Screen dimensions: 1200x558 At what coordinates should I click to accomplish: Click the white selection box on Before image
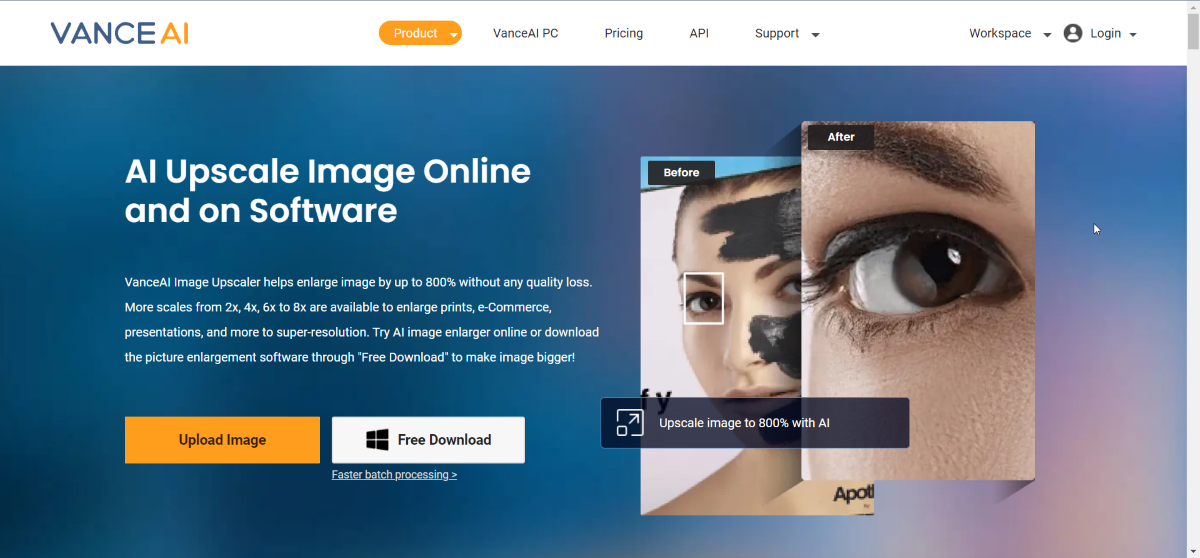click(x=703, y=298)
